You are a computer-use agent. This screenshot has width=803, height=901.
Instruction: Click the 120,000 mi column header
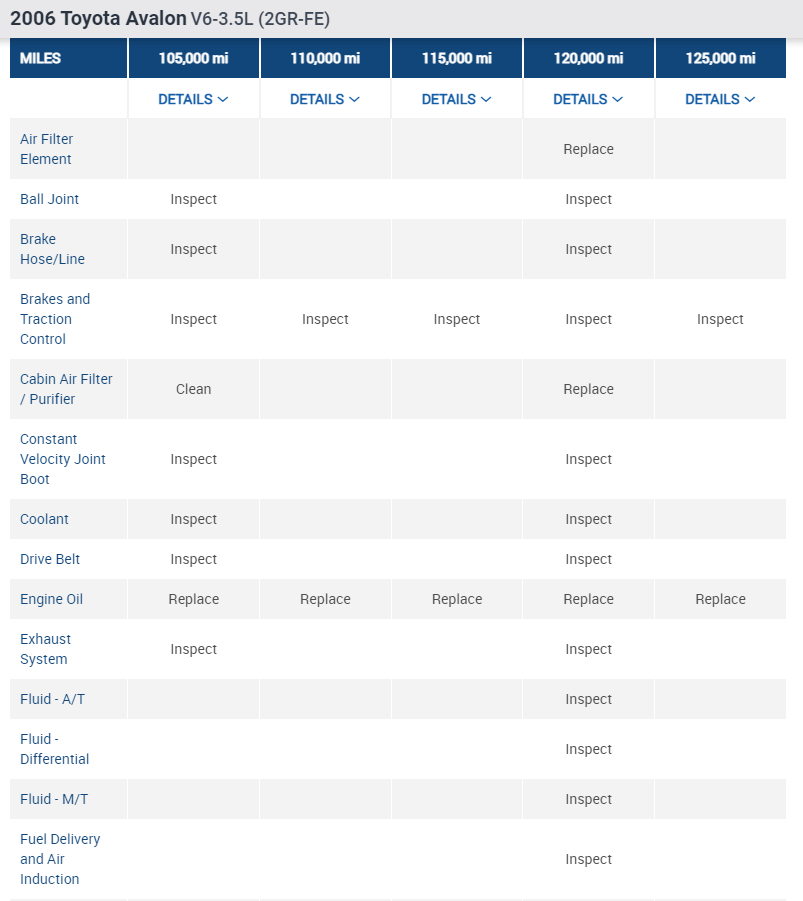pyautogui.click(x=588, y=58)
